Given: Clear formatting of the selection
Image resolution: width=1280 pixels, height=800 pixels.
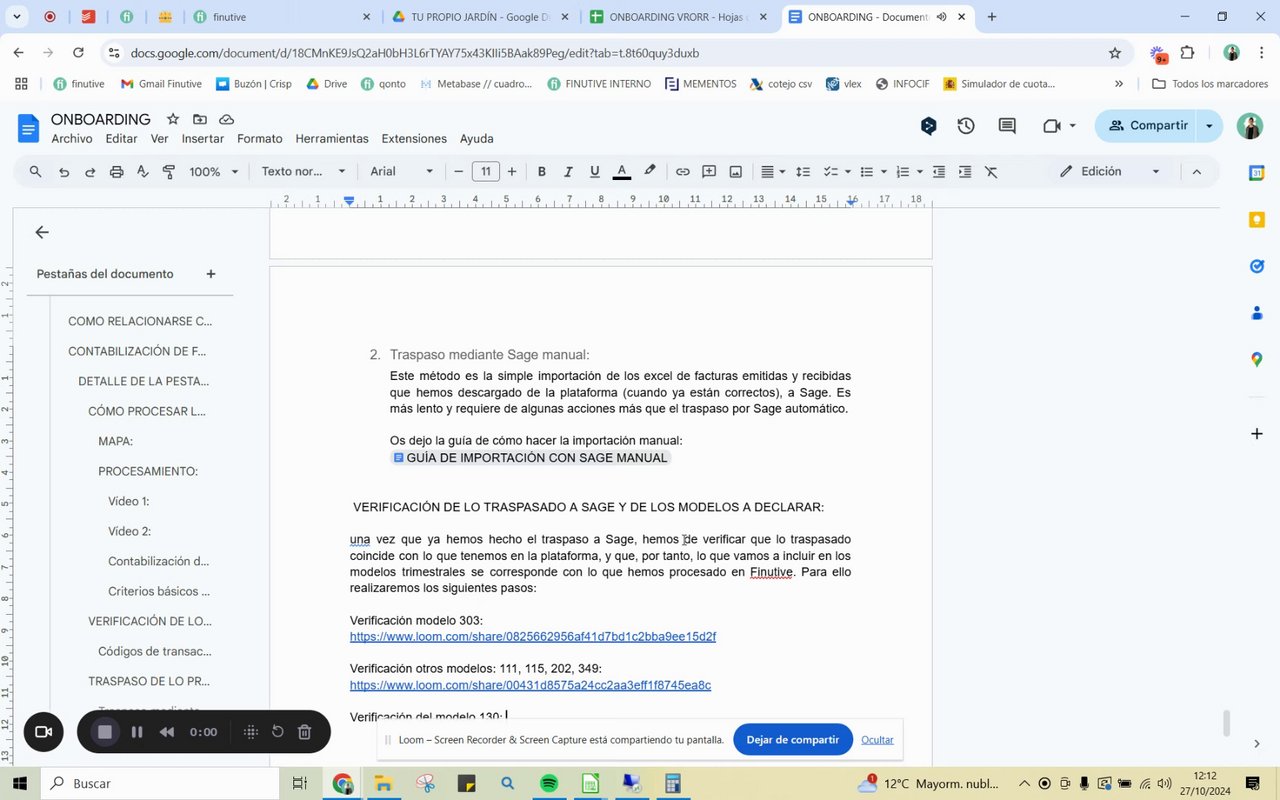Looking at the screenshot, I should point(991,172).
